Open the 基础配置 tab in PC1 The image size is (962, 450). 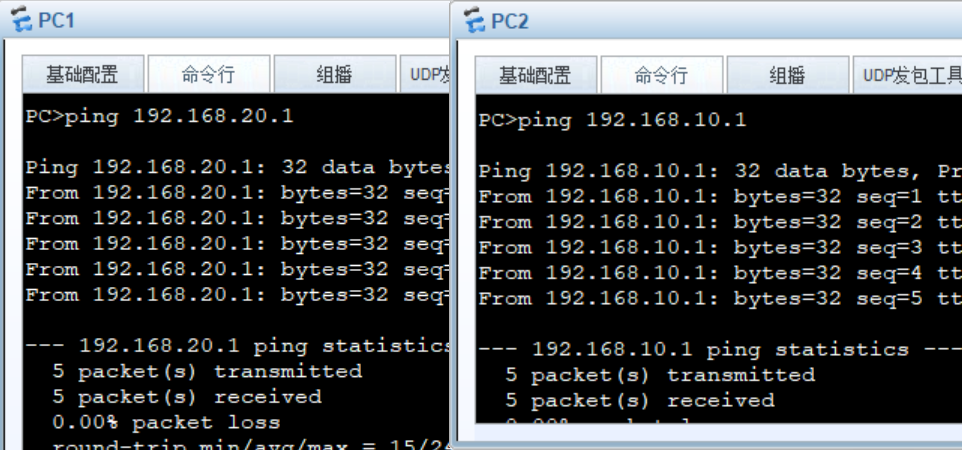82,74
